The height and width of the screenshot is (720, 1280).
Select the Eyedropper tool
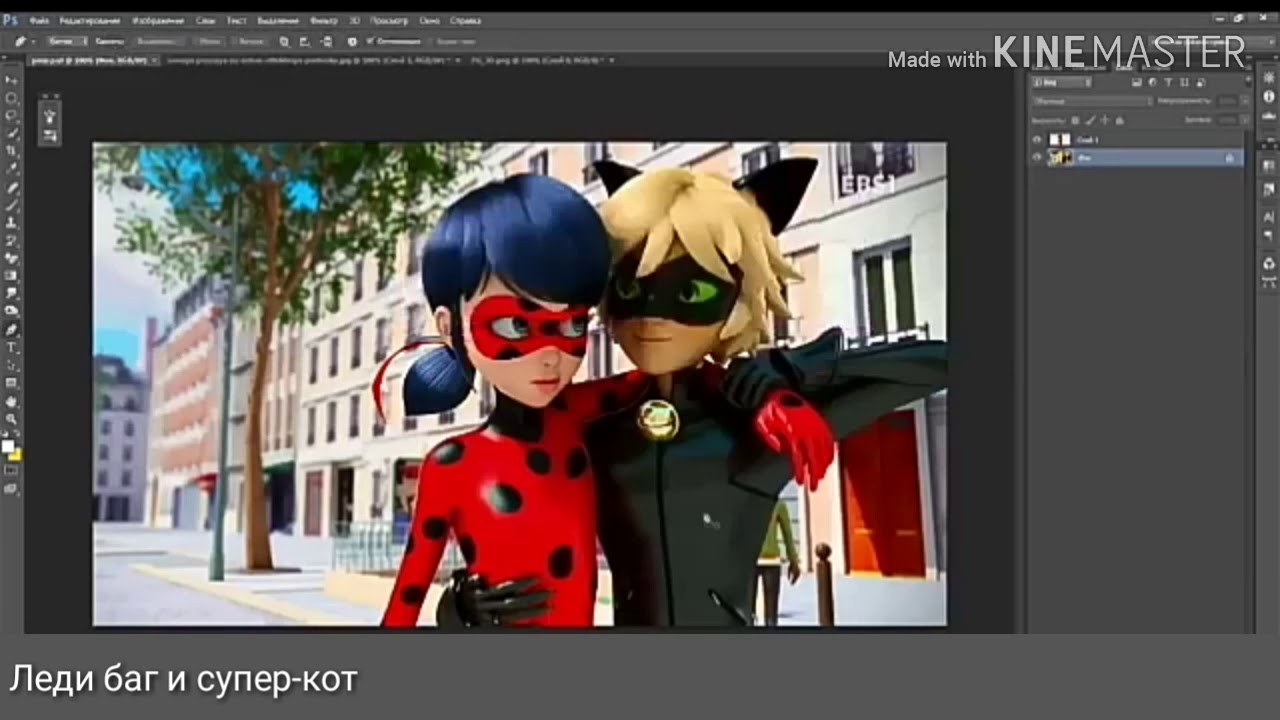pyautogui.click(x=11, y=170)
